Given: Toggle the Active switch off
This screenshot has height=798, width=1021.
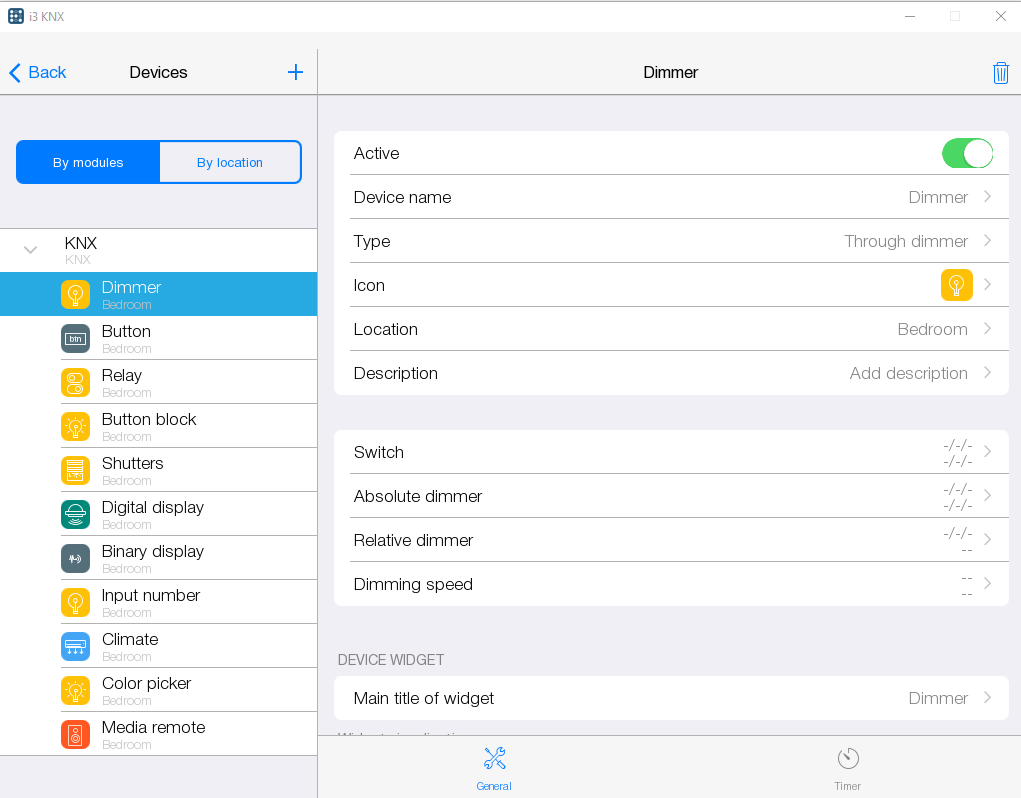Looking at the screenshot, I should point(966,153).
